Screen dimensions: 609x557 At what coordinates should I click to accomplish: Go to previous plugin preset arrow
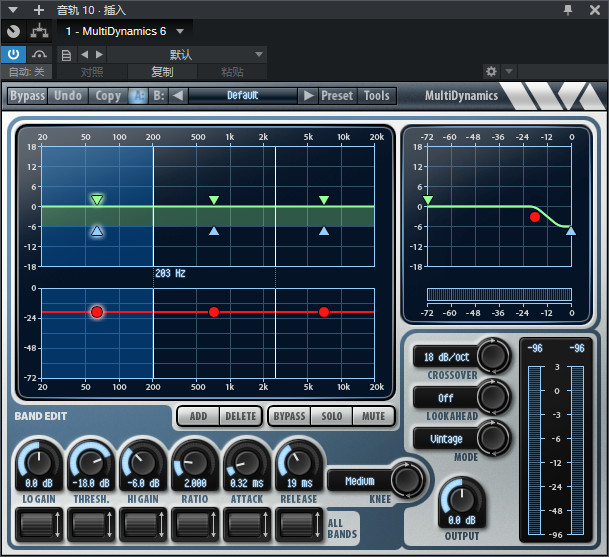point(178,96)
